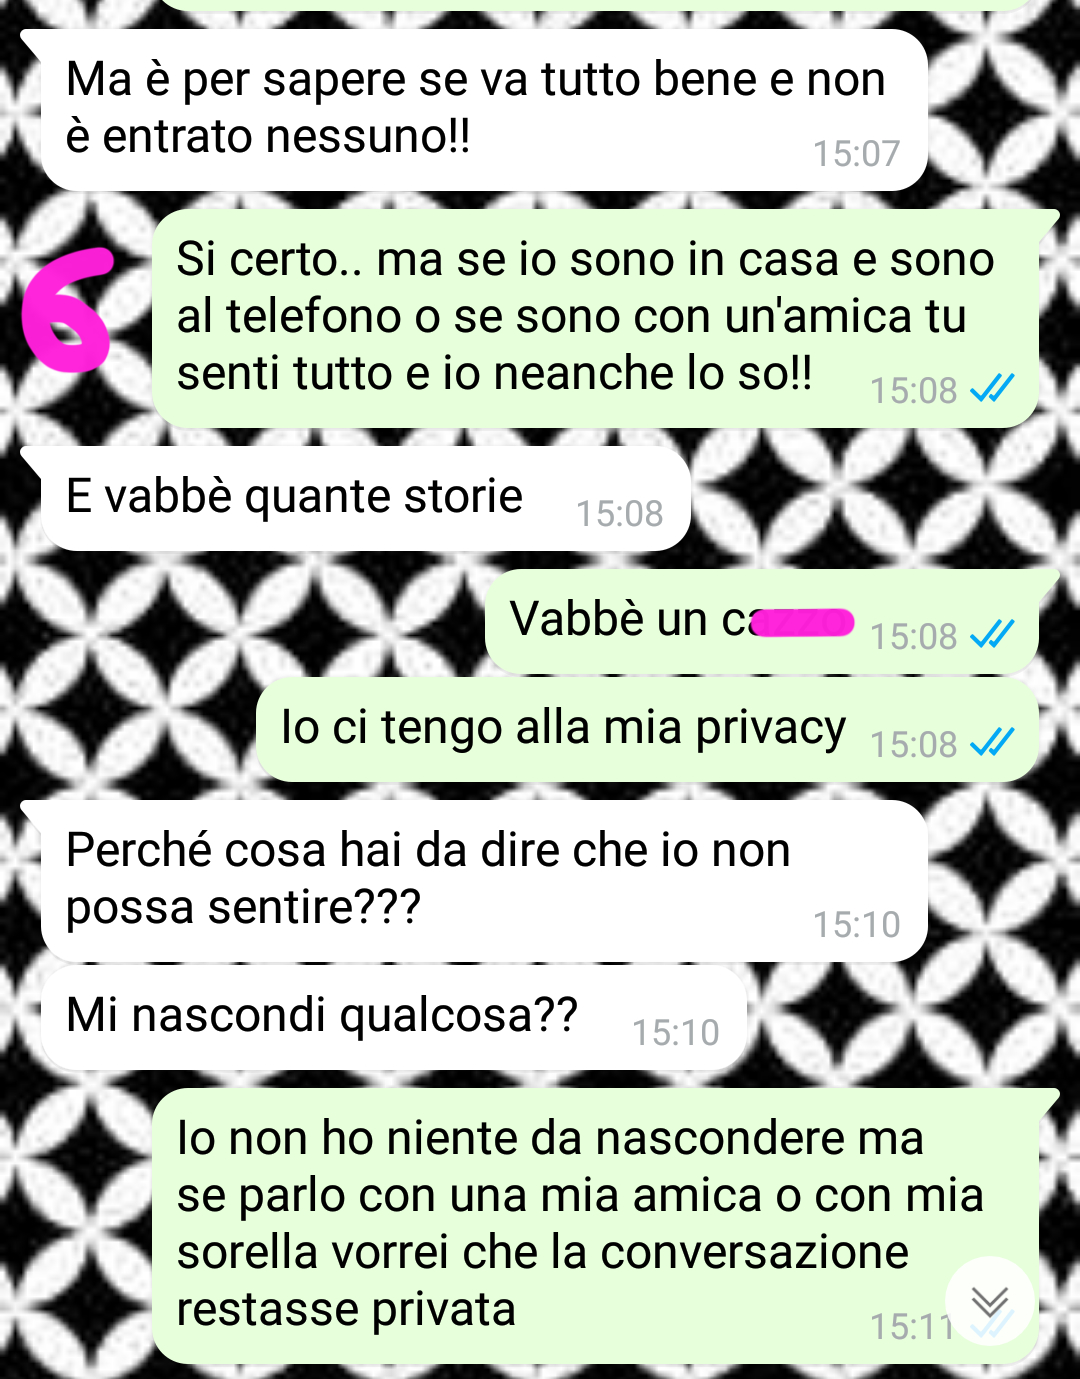Tap the scroll-to-bottom double chevron button
The width and height of the screenshot is (1080, 1379).
point(989,1301)
